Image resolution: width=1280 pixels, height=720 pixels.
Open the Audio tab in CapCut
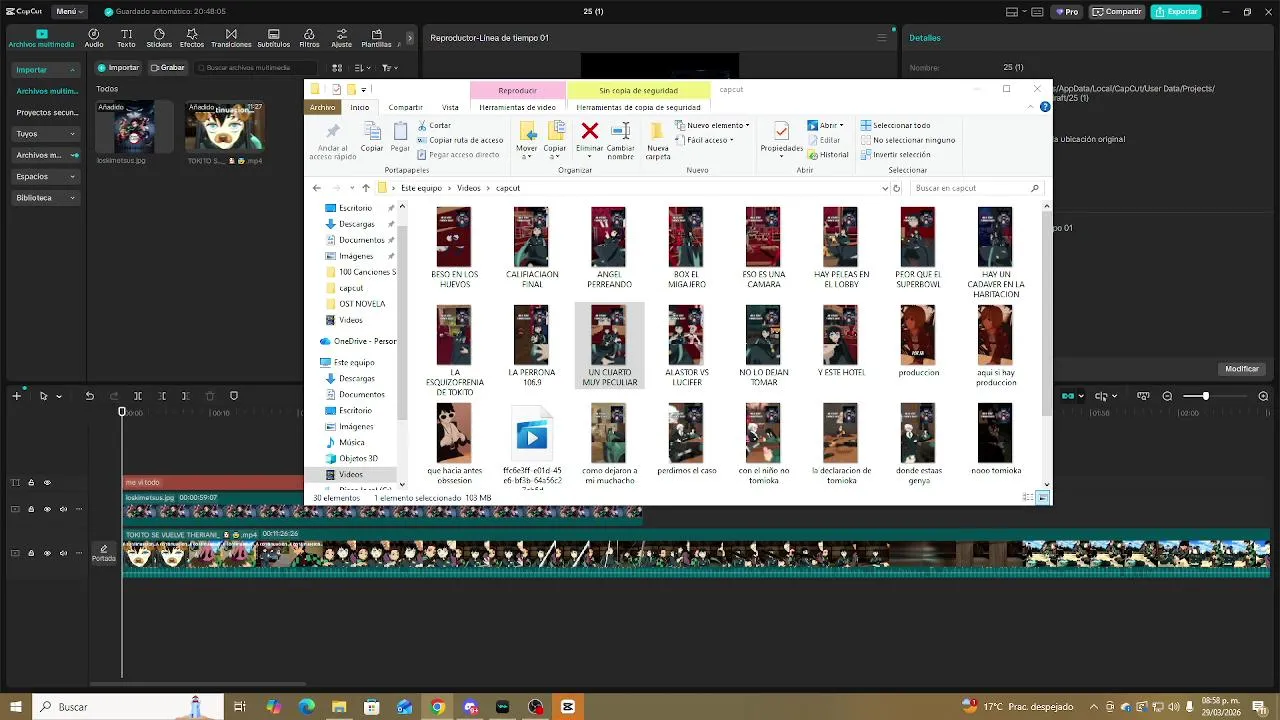point(94,38)
